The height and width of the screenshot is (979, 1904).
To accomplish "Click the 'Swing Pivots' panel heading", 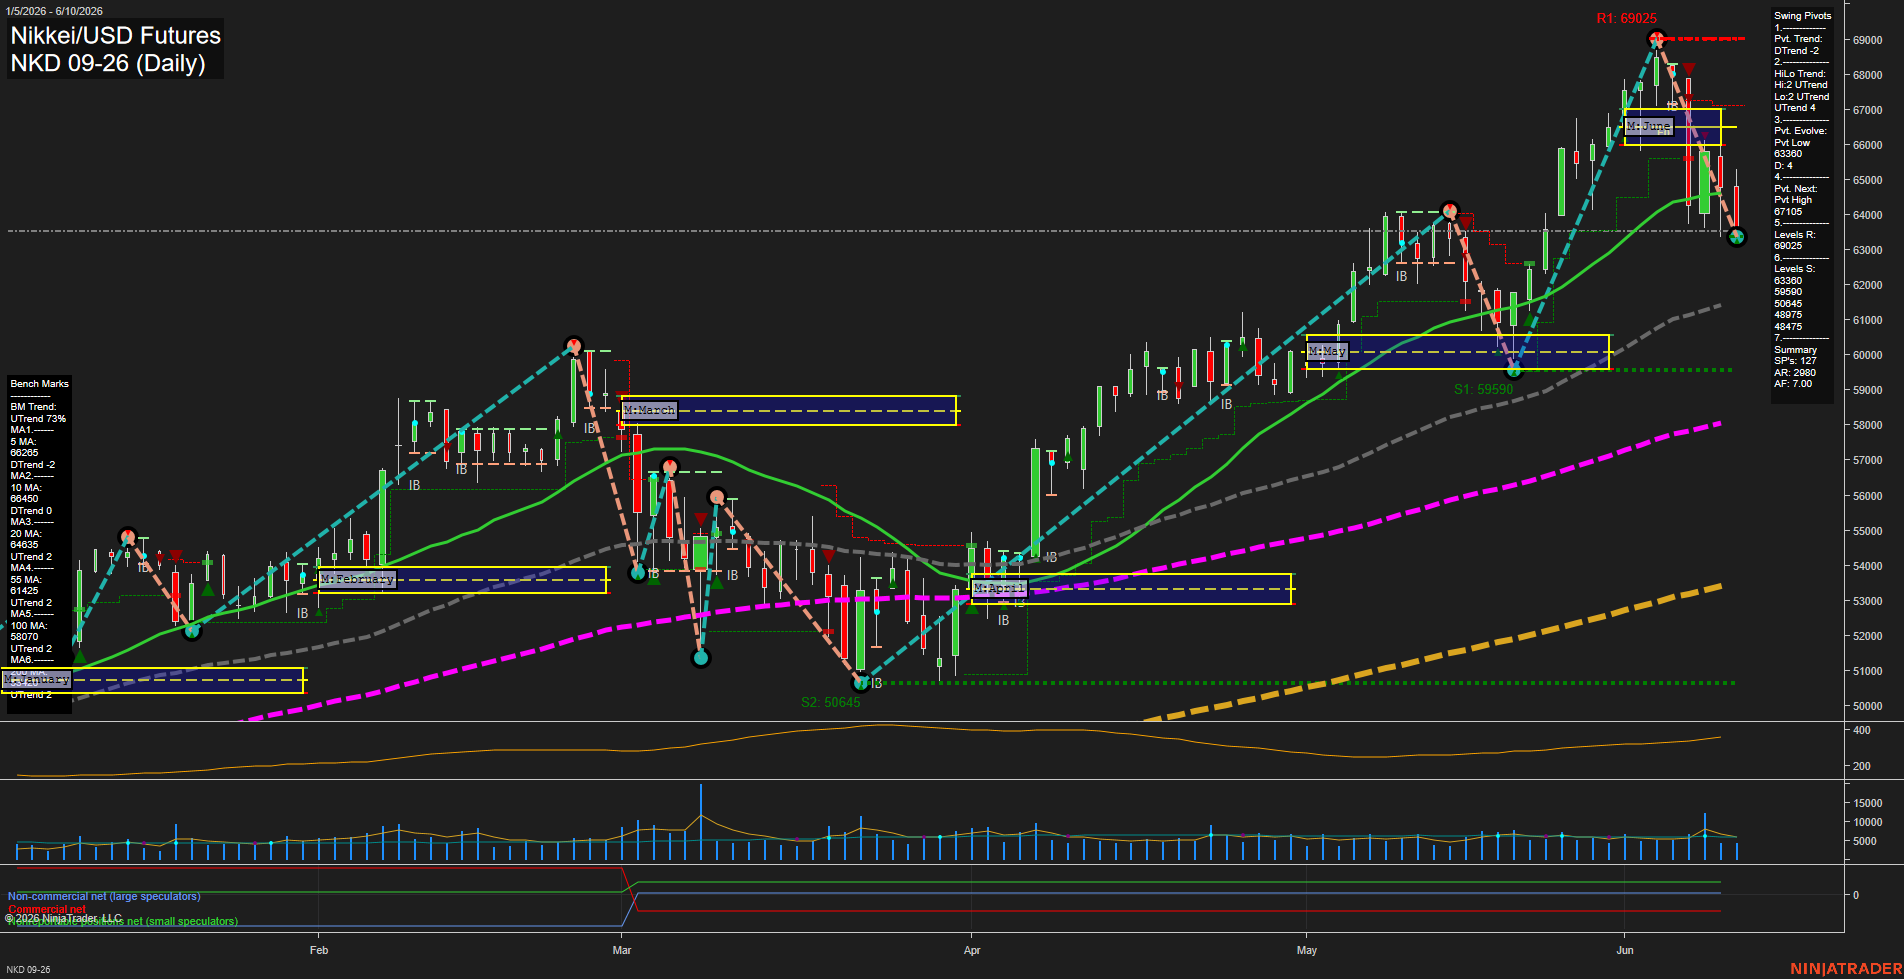I will pos(1803,16).
